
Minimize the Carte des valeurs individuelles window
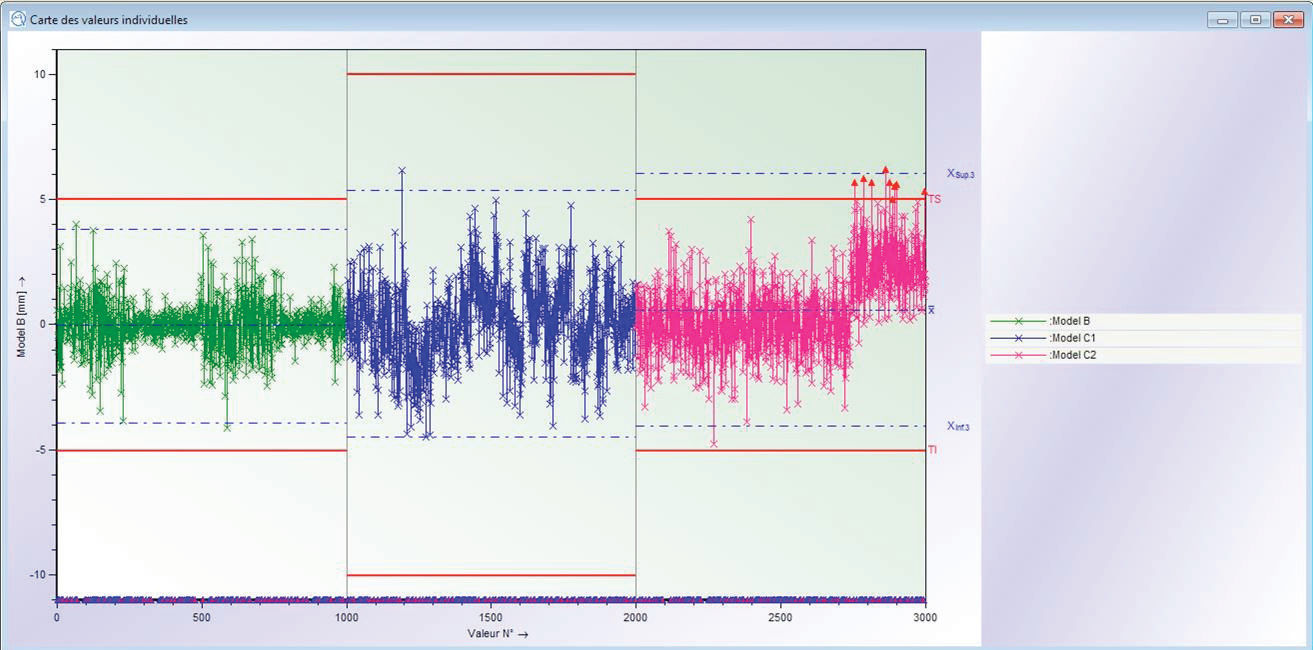click(1221, 19)
